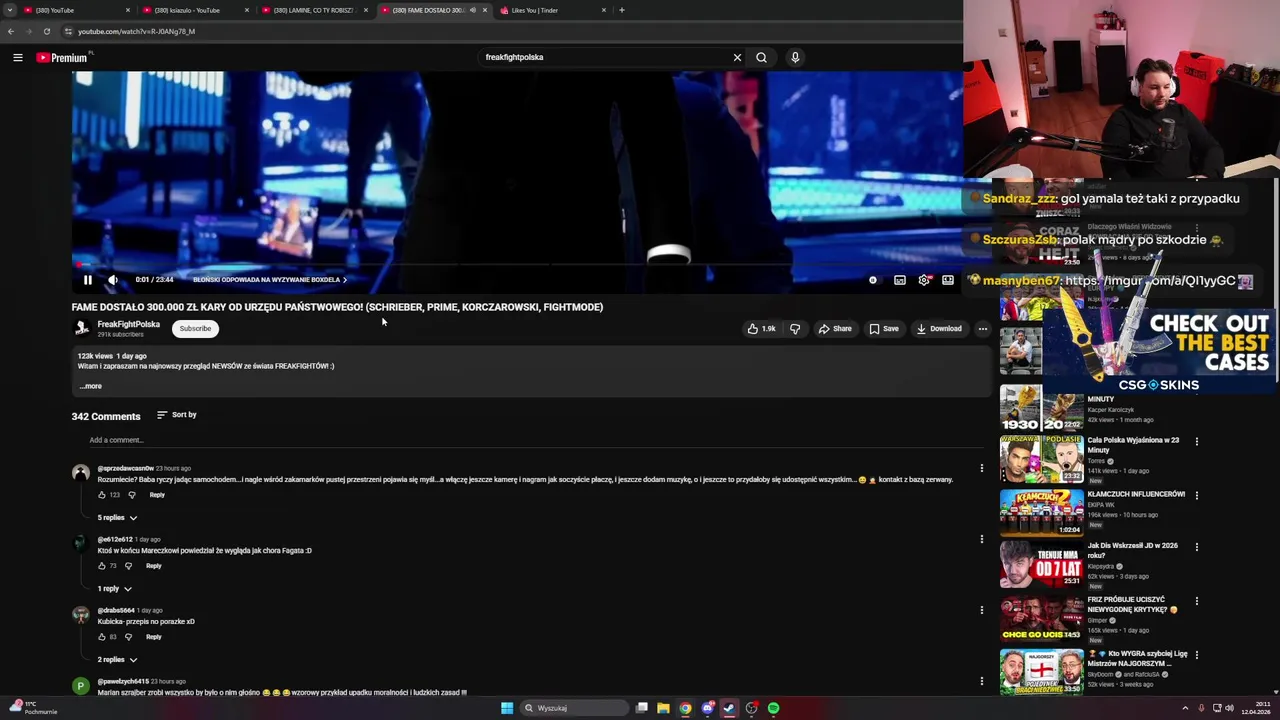
Task: Dislike the comment by @drabs5664
Action: [x=128, y=637]
